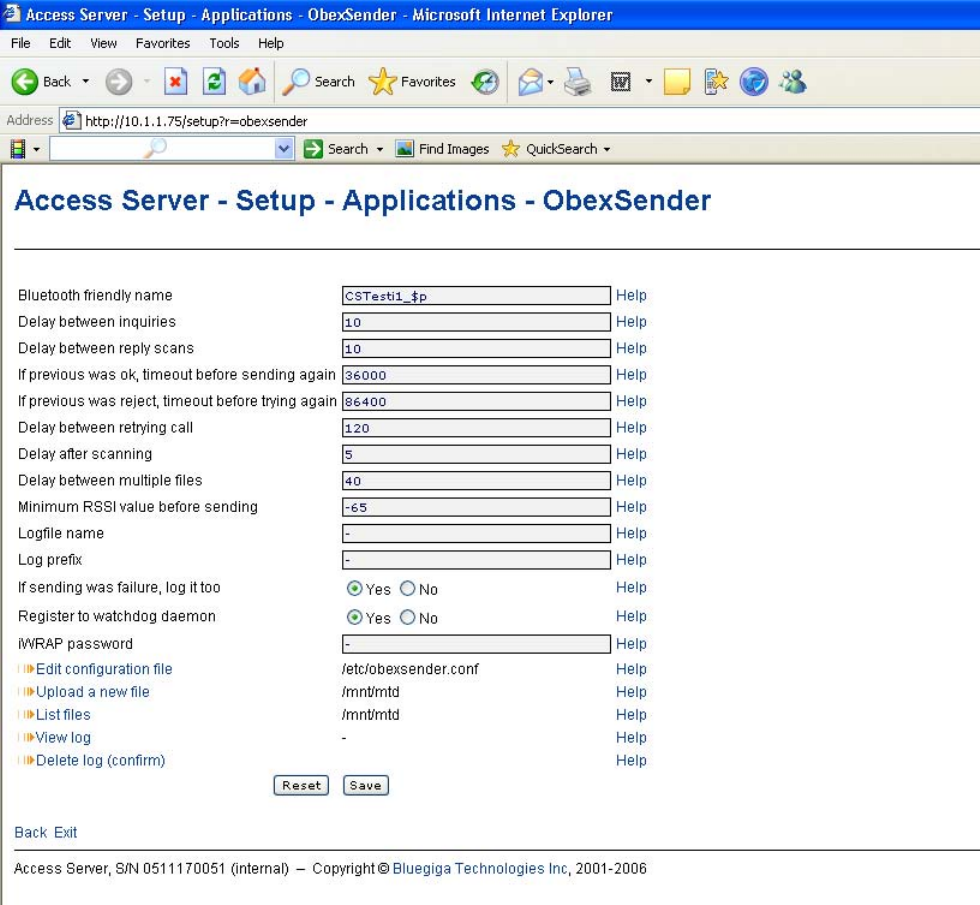Click the Mail envelope icon
The width and height of the screenshot is (980, 905).
[x=530, y=82]
